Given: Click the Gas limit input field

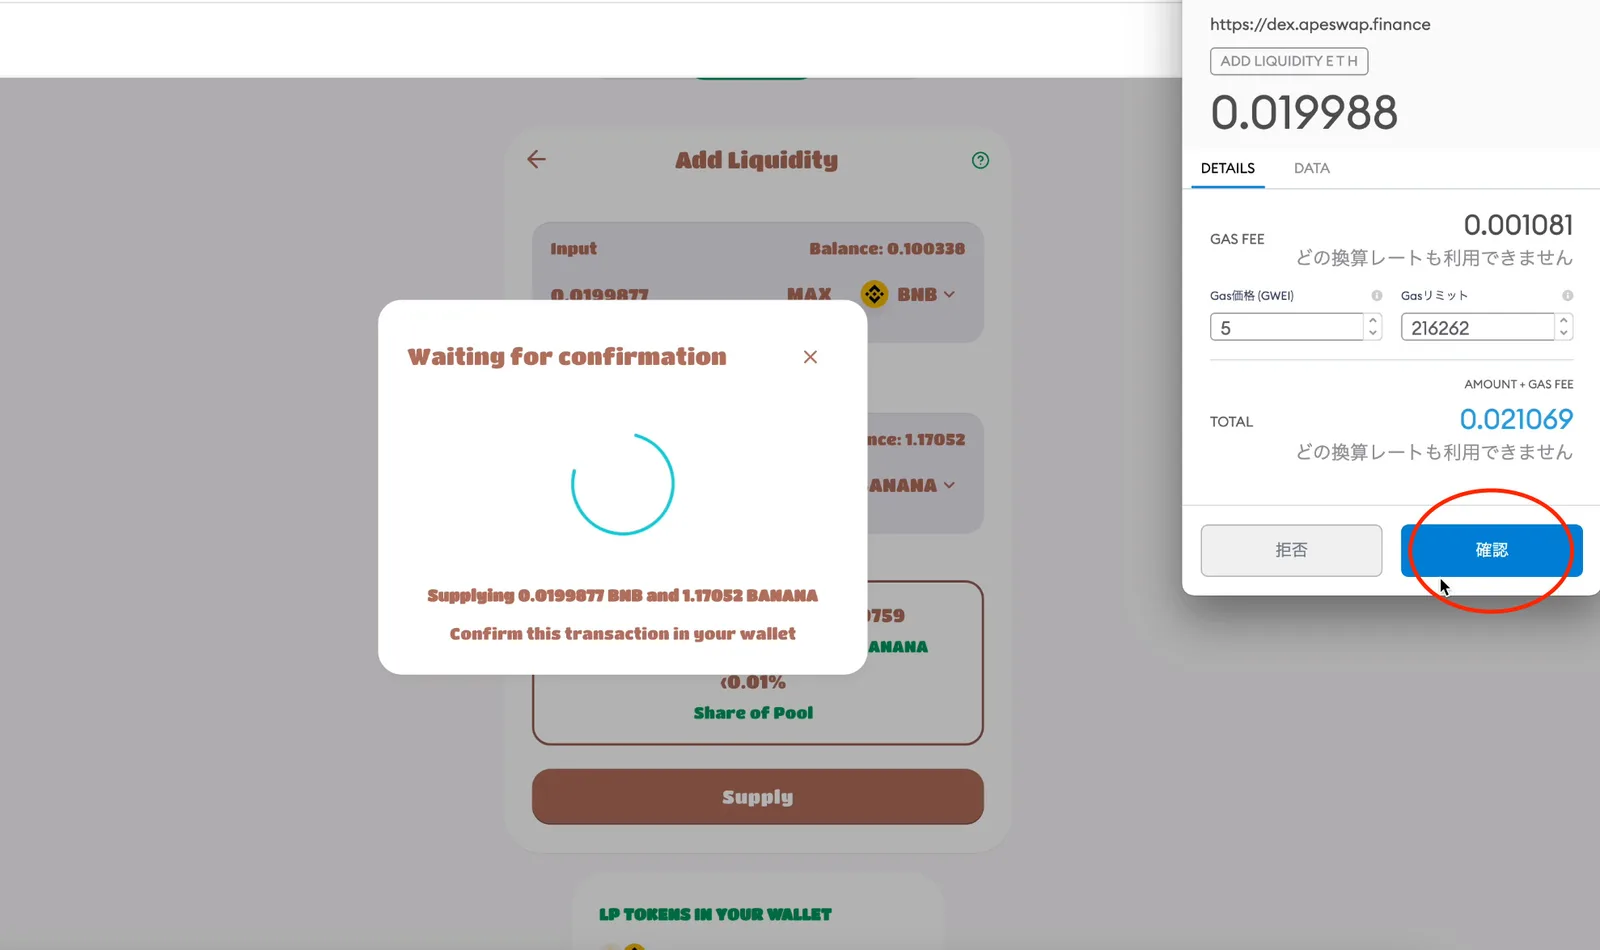Looking at the screenshot, I should 1477,327.
